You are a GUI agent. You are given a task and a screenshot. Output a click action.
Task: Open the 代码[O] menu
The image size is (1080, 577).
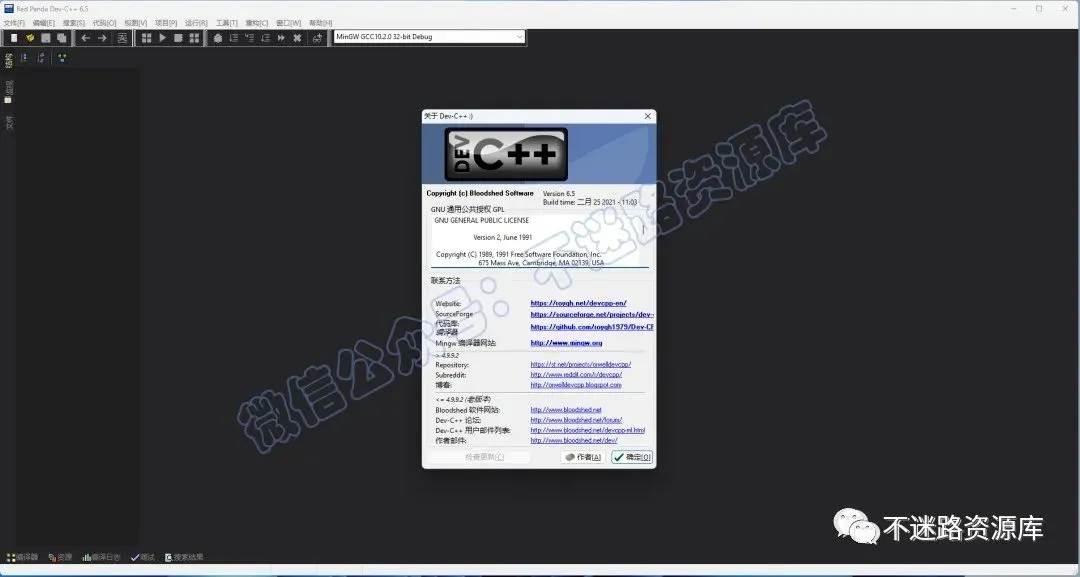(104, 23)
